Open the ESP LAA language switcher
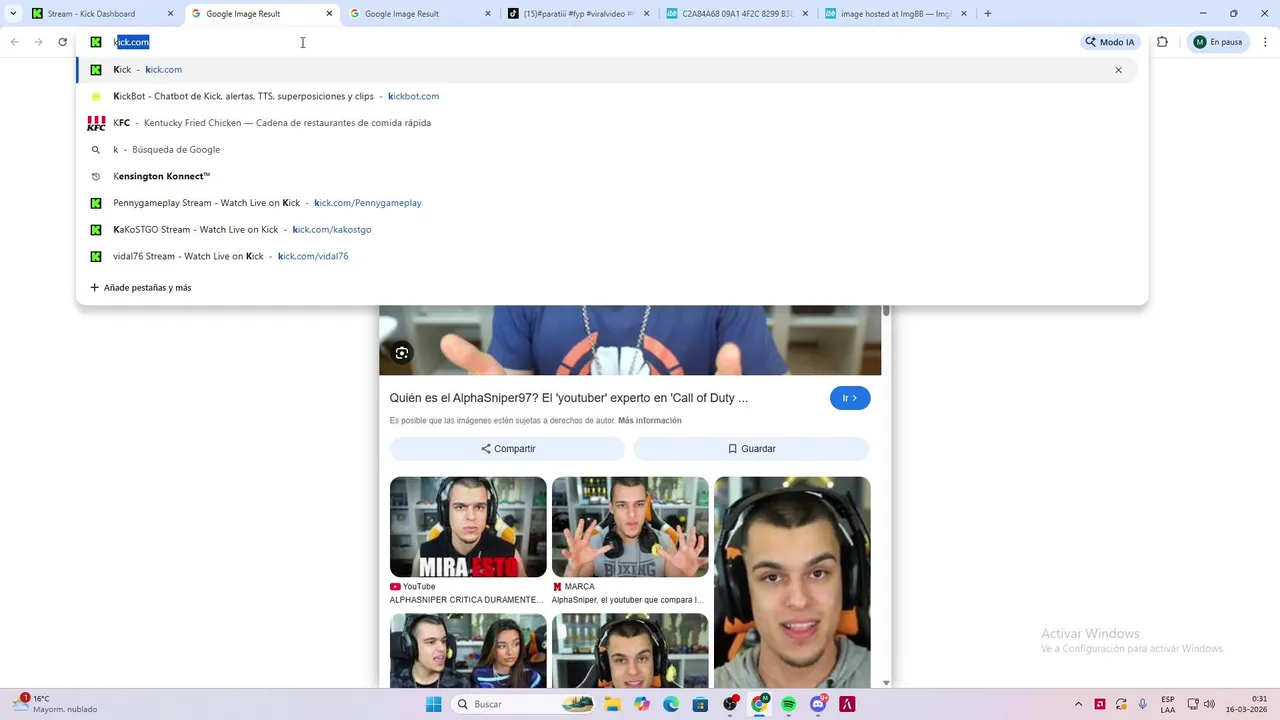The height and width of the screenshot is (720, 1280). point(1168,704)
